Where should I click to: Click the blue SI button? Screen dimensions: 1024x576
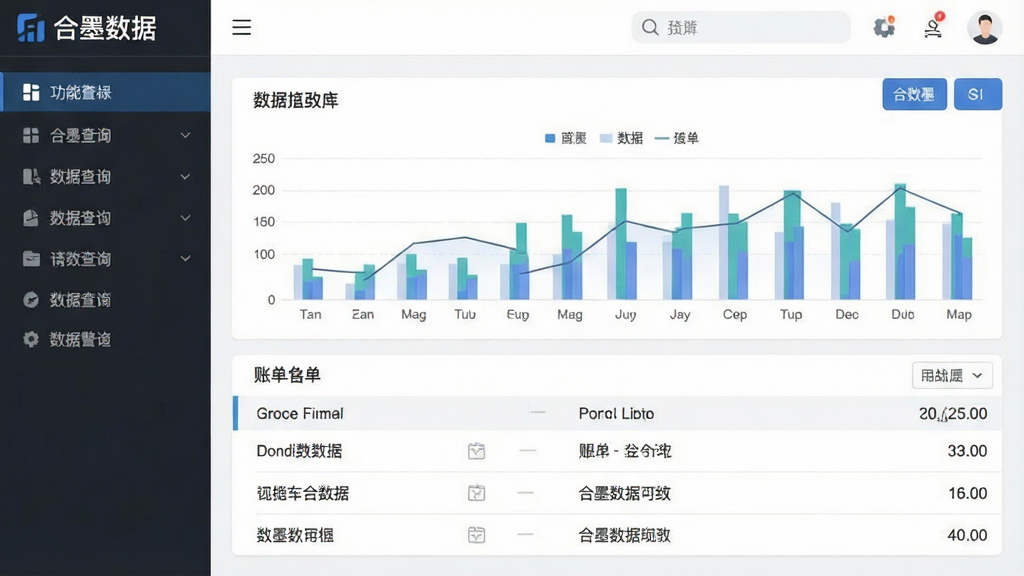978,94
